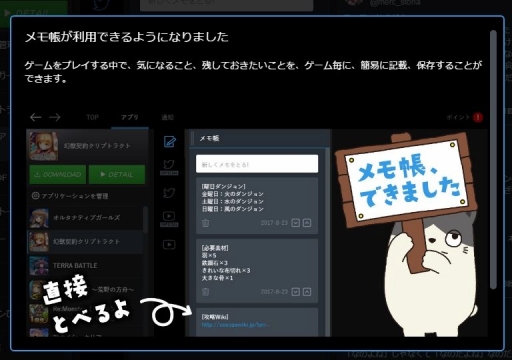Click the lower Twitter bird icon
The image size is (512, 360).
point(169,193)
